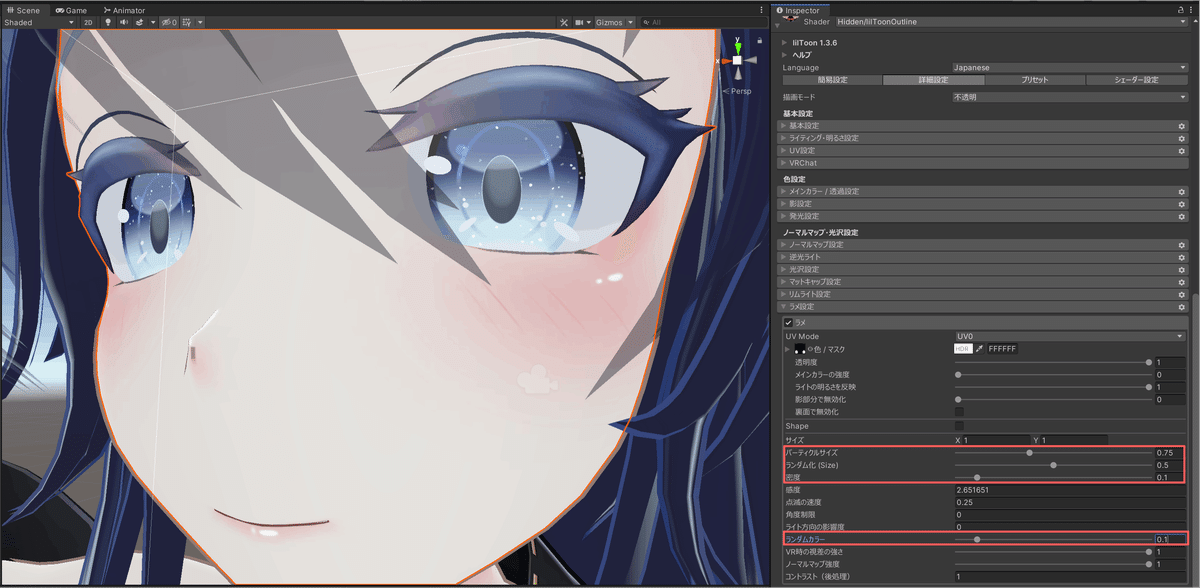Select the Inspector tab

[x=799, y=10]
